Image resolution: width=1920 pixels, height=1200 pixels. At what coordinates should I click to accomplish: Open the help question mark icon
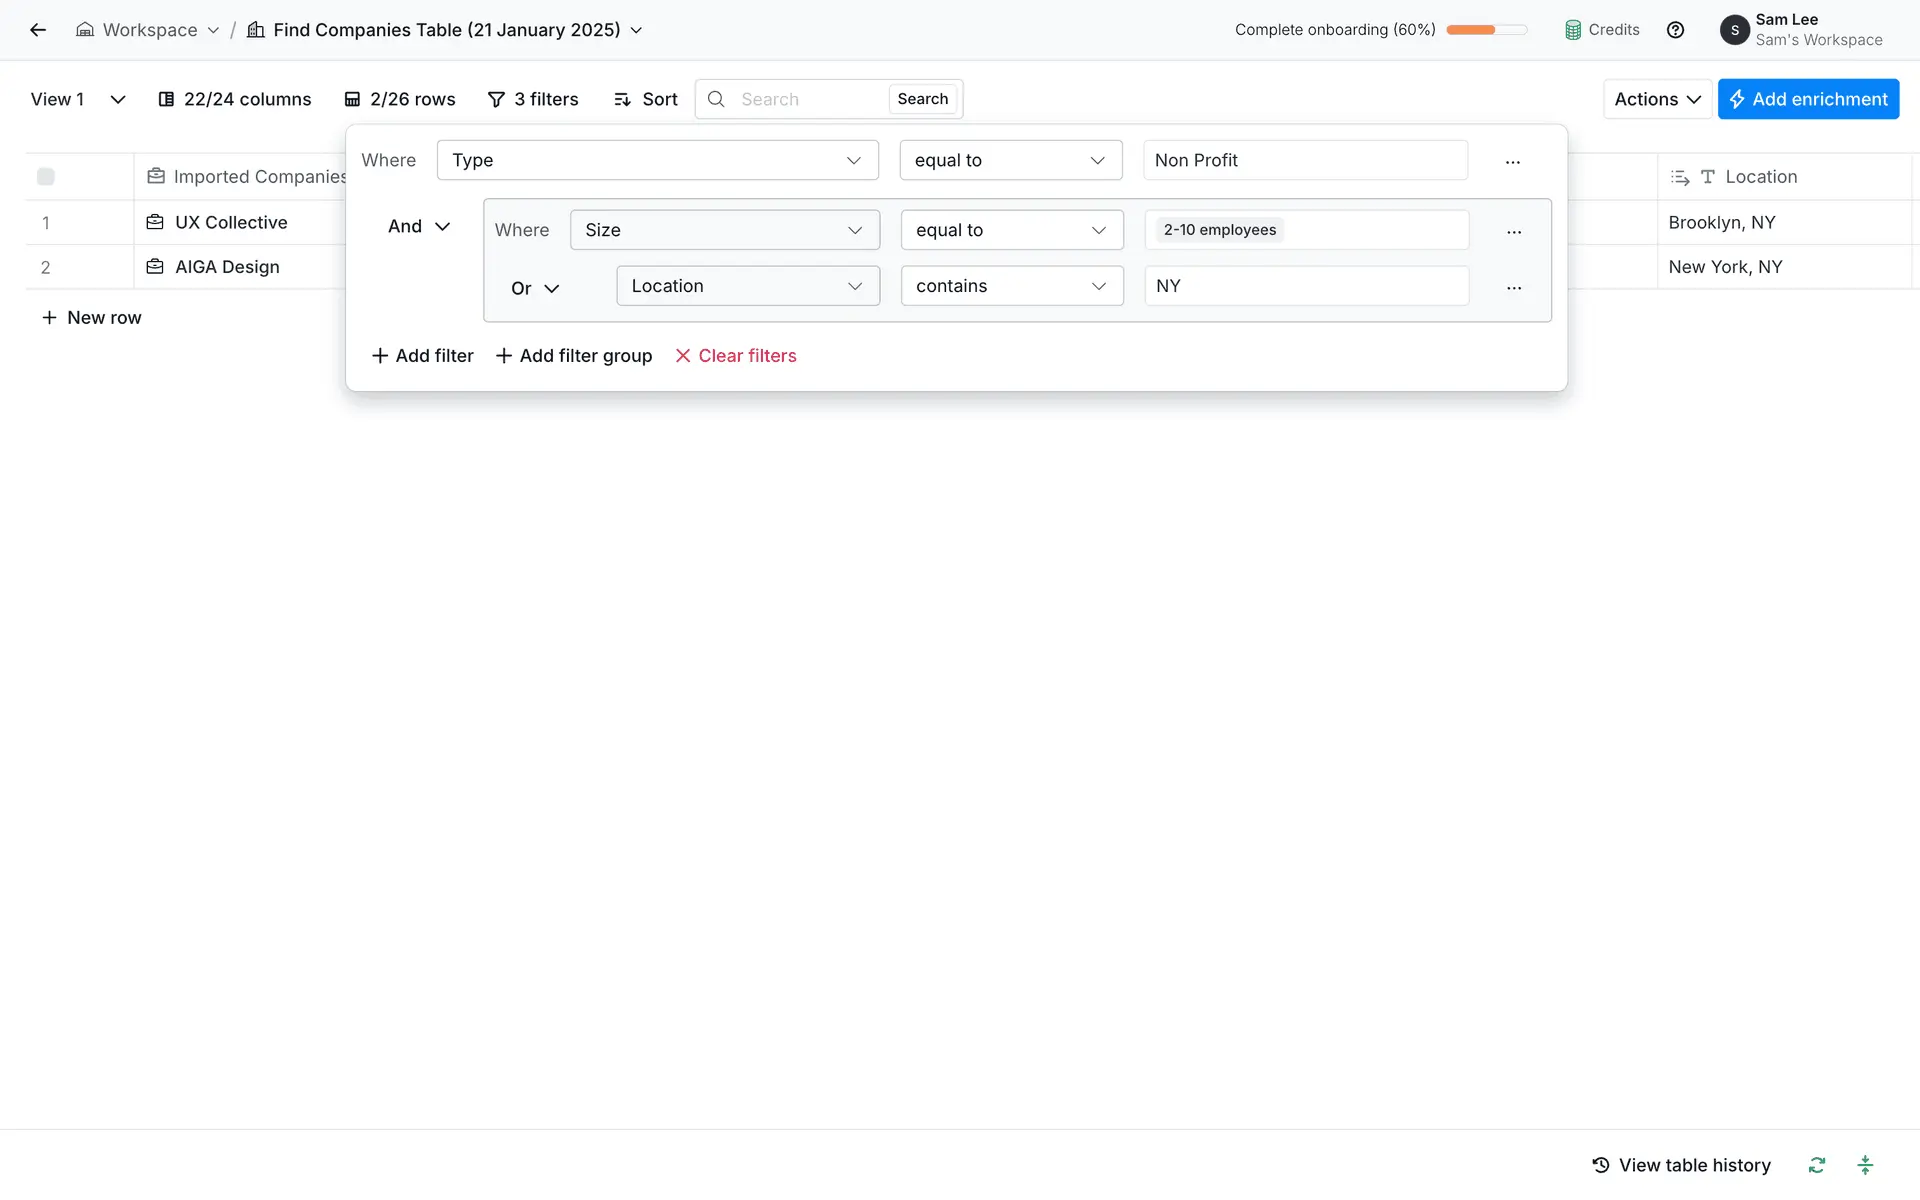pyautogui.click(x=1675, y=30)
